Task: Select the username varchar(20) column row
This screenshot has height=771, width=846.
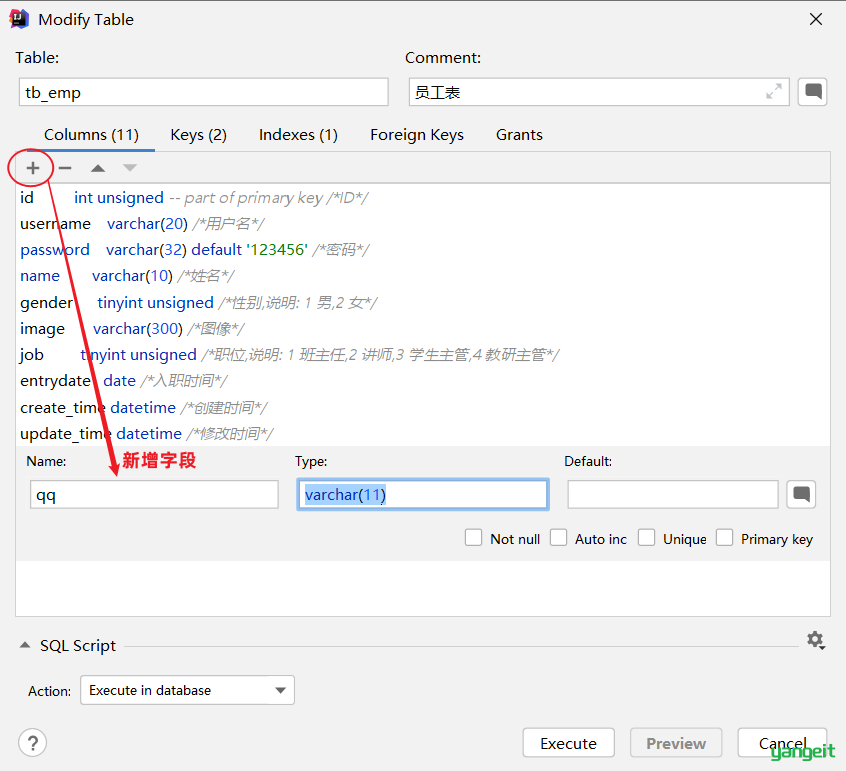Action: [x=422, y=223]
